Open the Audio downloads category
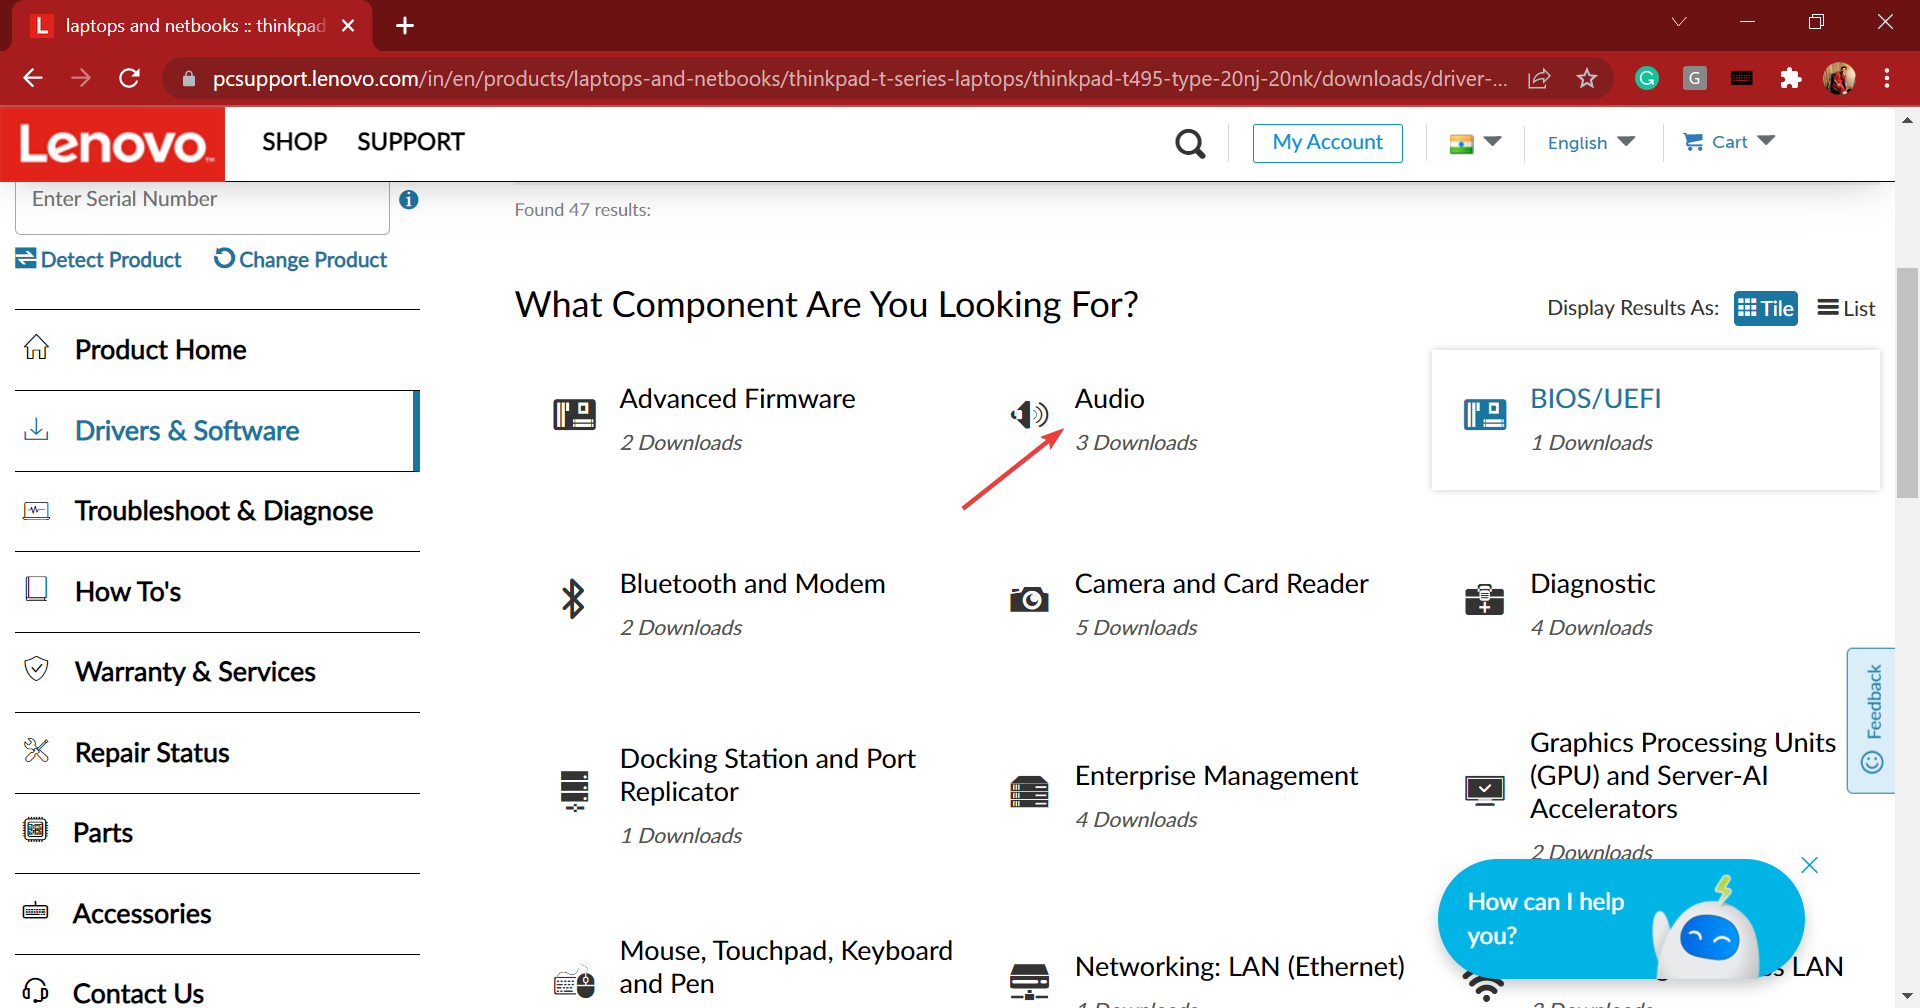The image size is (1920, 1008). pyautogui.click(x=1109, y=399)
